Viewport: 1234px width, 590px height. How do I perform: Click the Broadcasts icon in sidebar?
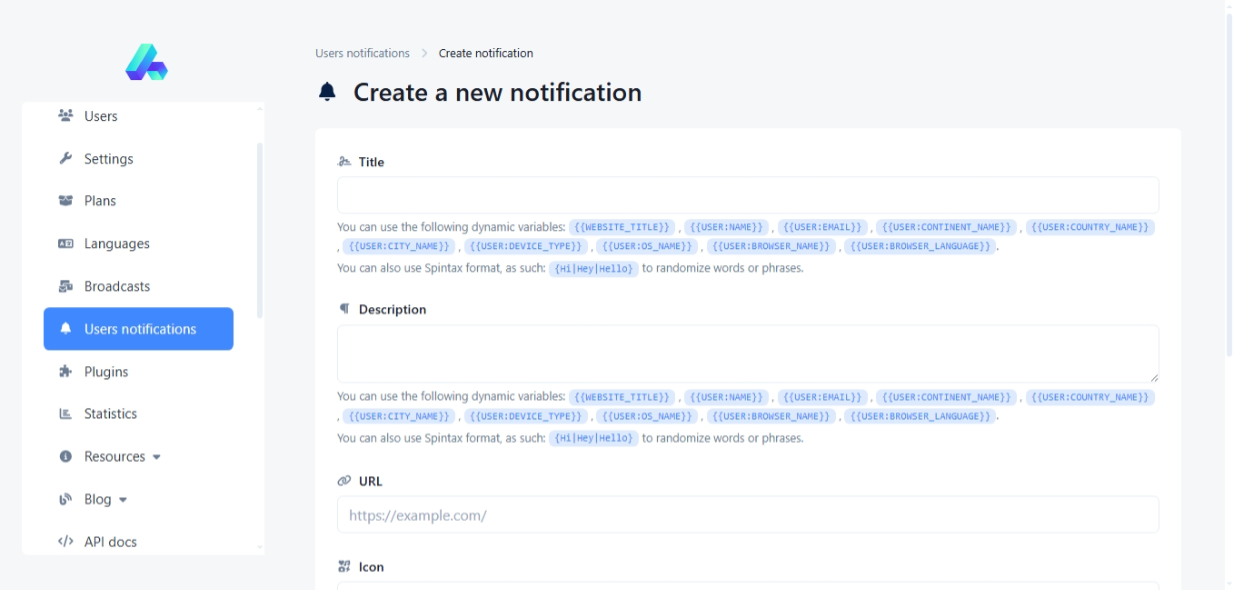click(66, 287)
